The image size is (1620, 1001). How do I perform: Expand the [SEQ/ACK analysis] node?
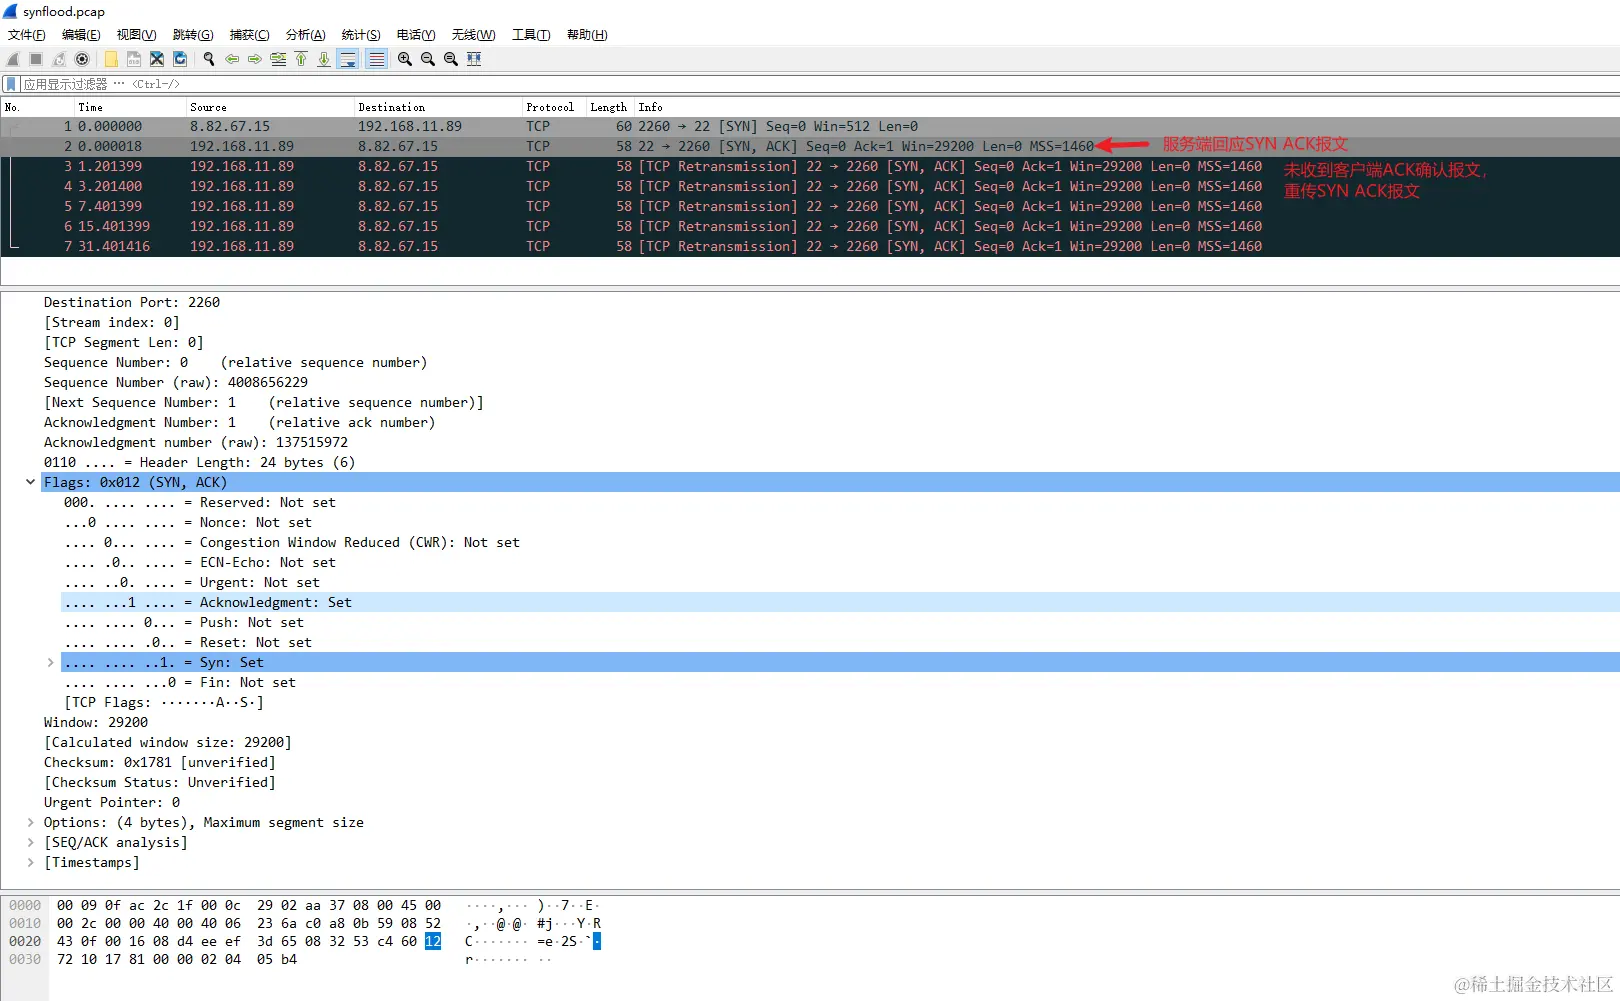tap(30, 842)
